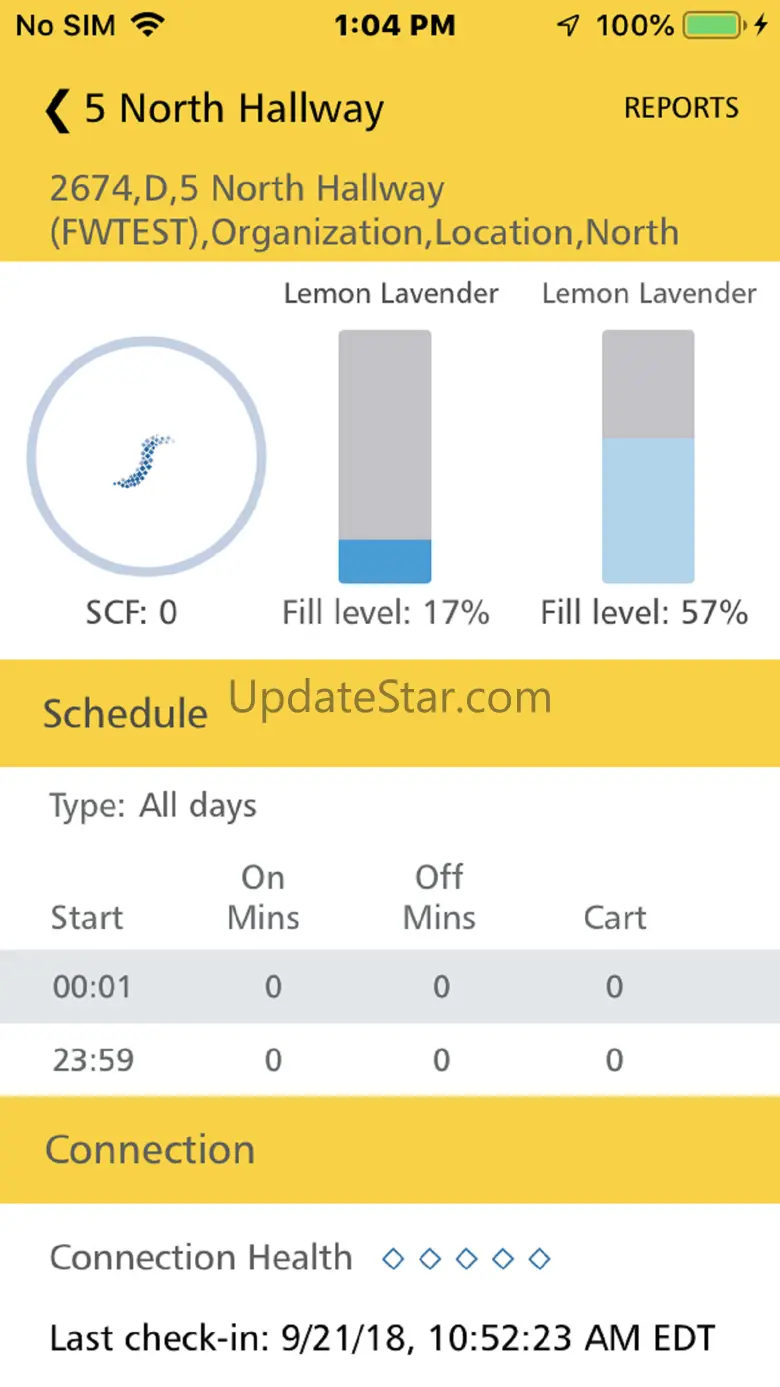Select the 57% fill level cartridge bar
Screen dimensions: 780x1387
[x=648, y=457]
